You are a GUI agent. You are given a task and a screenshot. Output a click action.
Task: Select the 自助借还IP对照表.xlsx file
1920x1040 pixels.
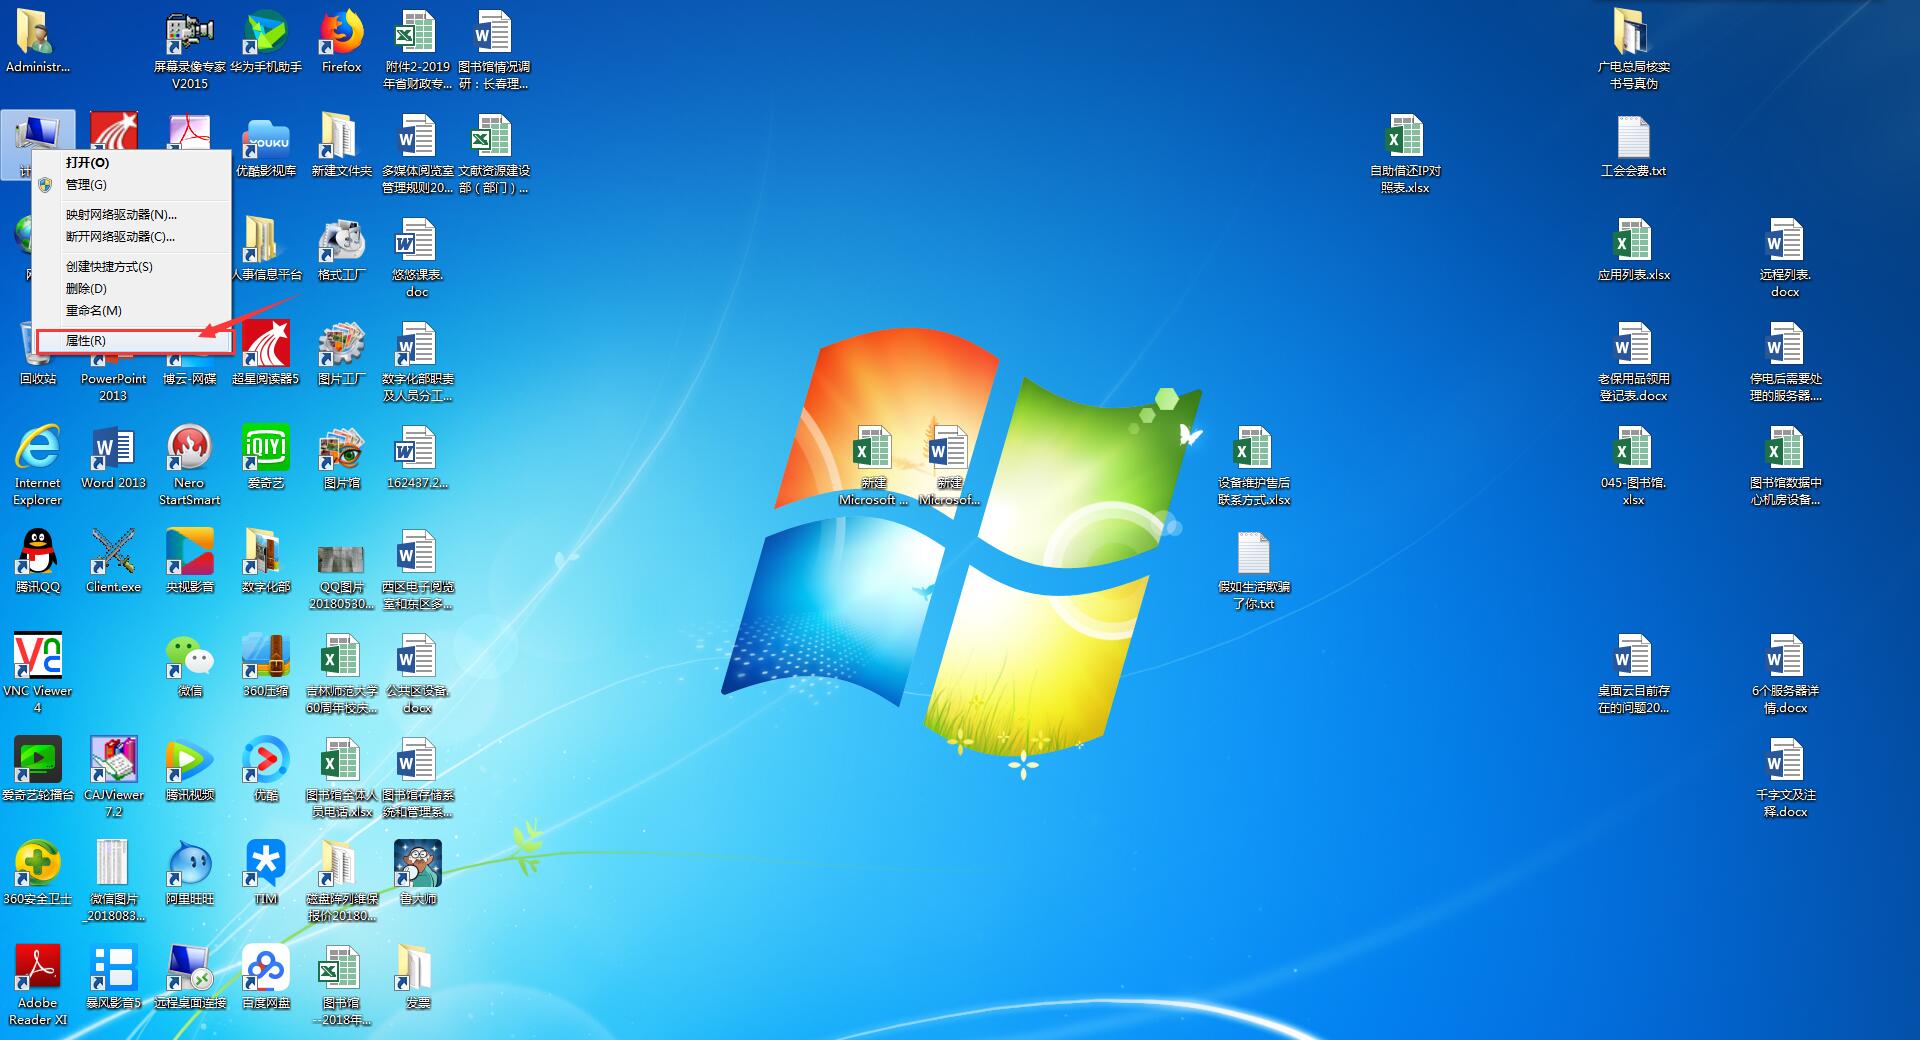coord(1406,154)
